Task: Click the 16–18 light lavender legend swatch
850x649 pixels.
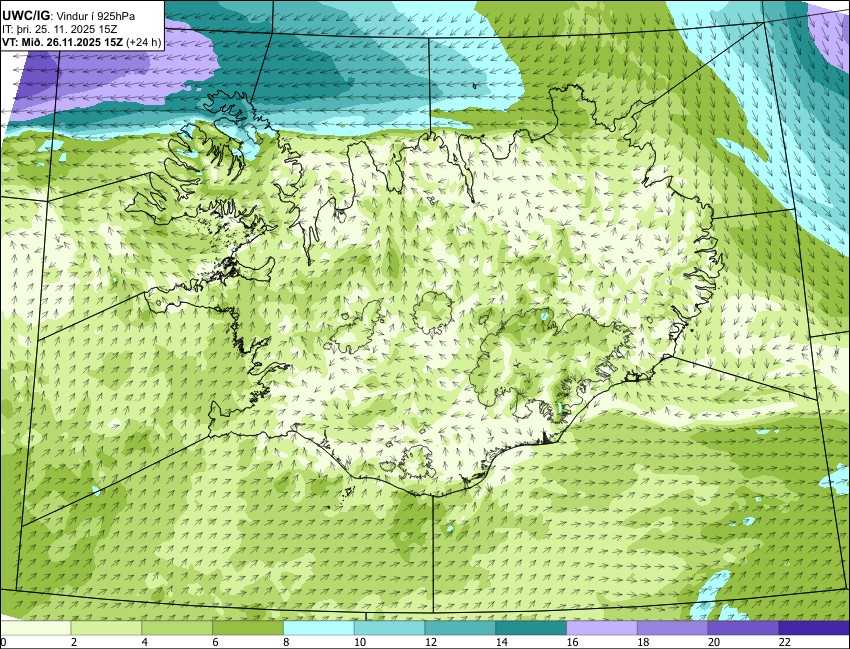Action: (x=602, y=628)
